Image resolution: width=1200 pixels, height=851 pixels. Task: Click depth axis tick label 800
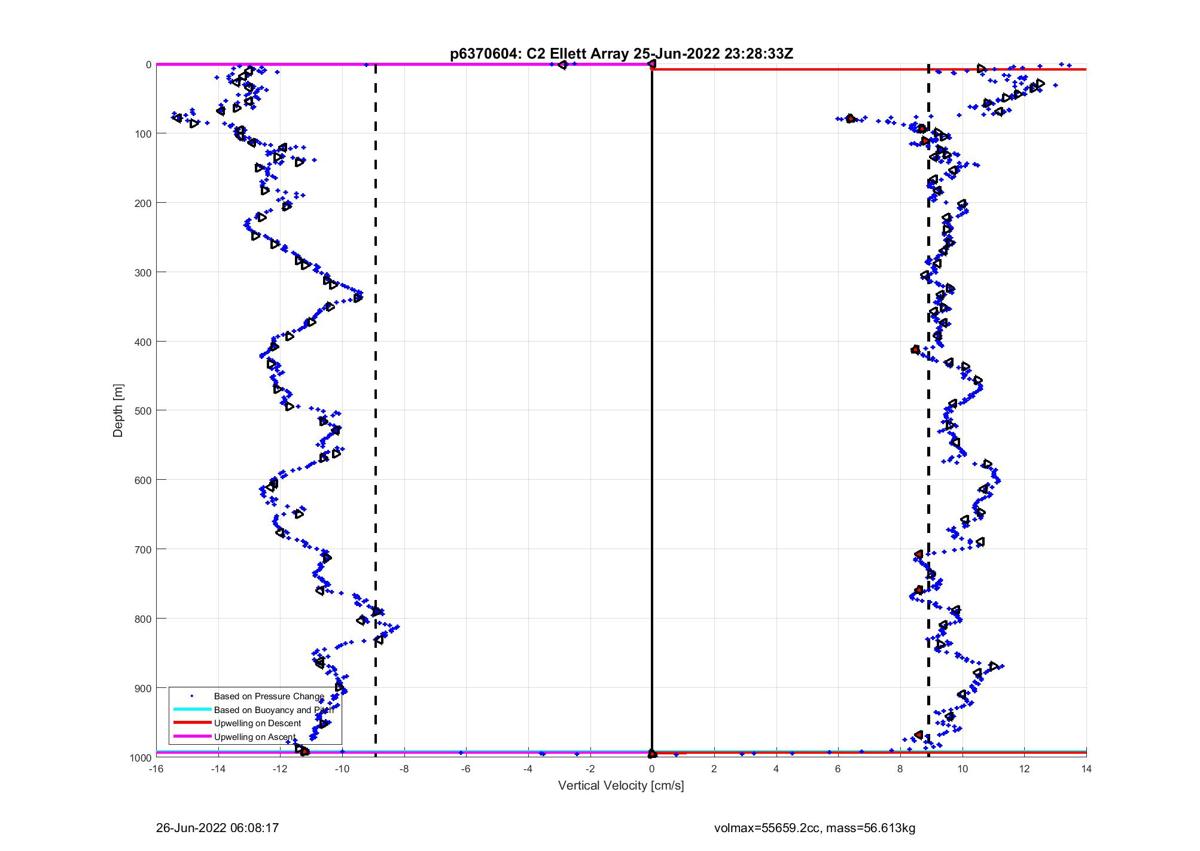tap(143, 619)
